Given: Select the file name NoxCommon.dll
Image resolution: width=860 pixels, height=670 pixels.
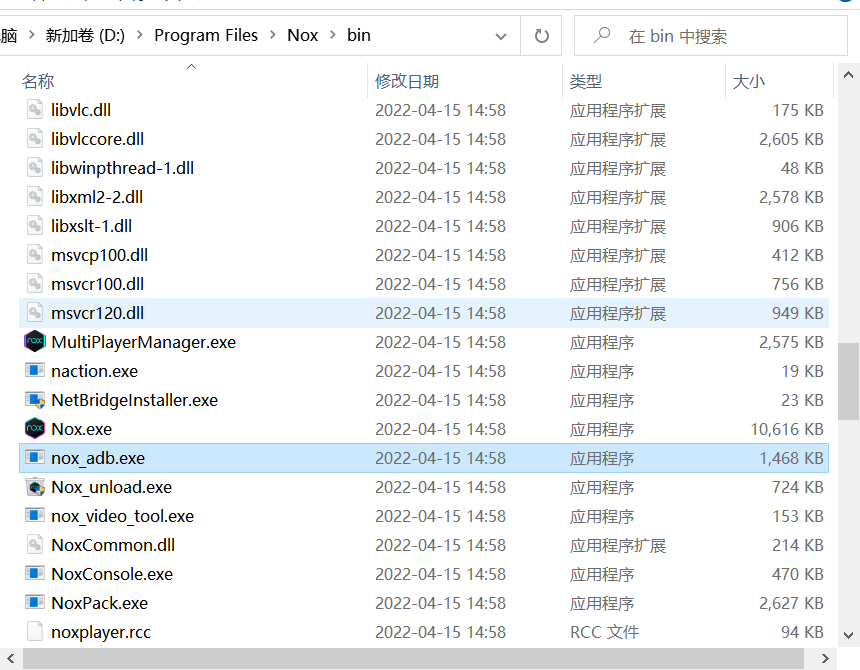Looking at the screenshot, I should click(x=113, y=545).
